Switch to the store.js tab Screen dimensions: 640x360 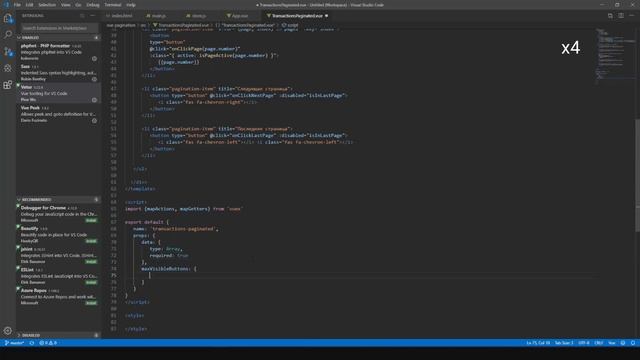[x=198, y=16]
